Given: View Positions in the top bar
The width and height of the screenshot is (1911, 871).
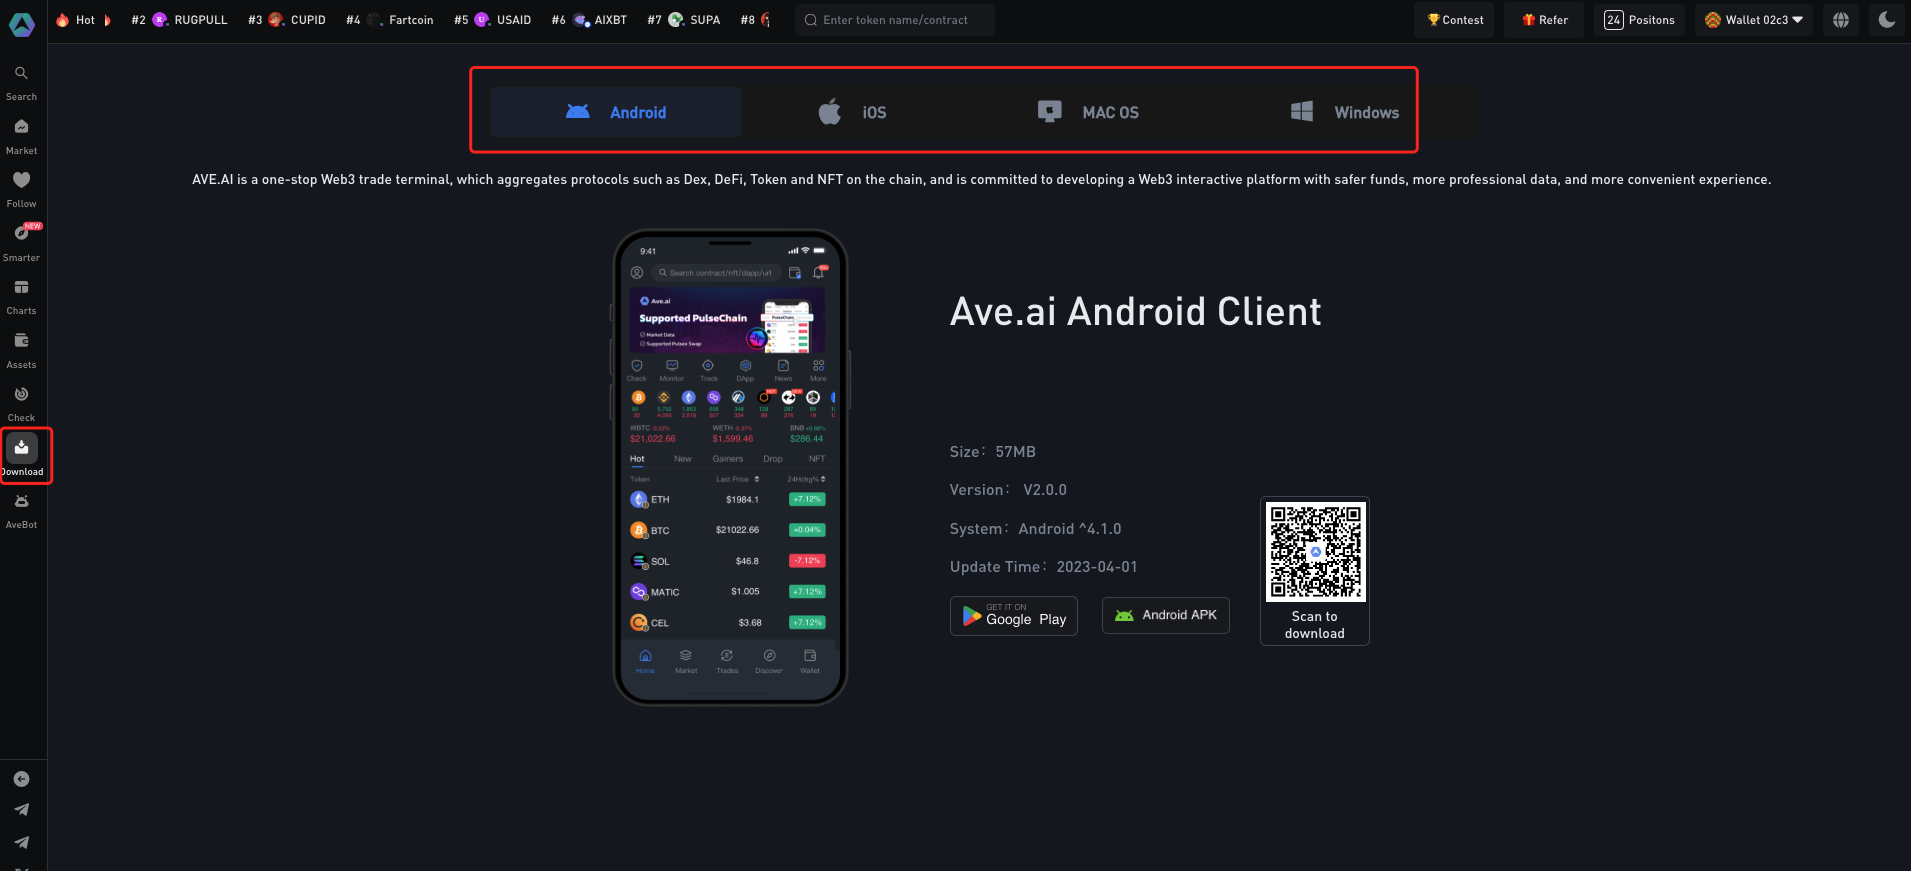Looking at the screenshot, I should [1639, 20].
